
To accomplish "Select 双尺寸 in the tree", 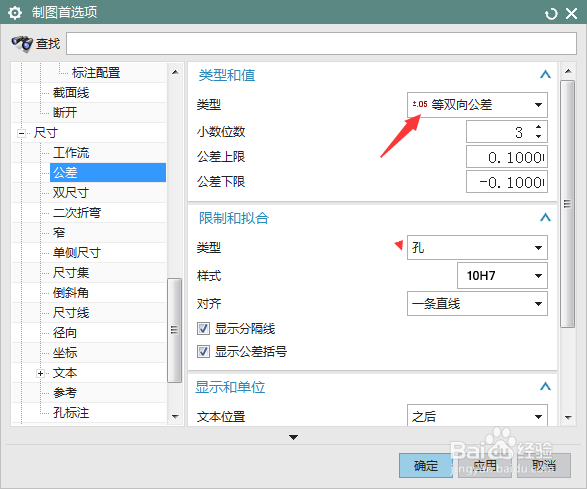I will tap(71, 192).
